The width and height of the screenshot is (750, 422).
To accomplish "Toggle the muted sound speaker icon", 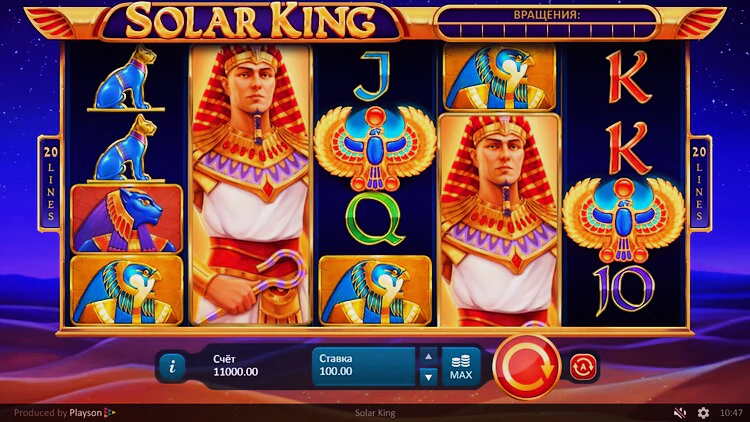I will (x=679, y=412).
